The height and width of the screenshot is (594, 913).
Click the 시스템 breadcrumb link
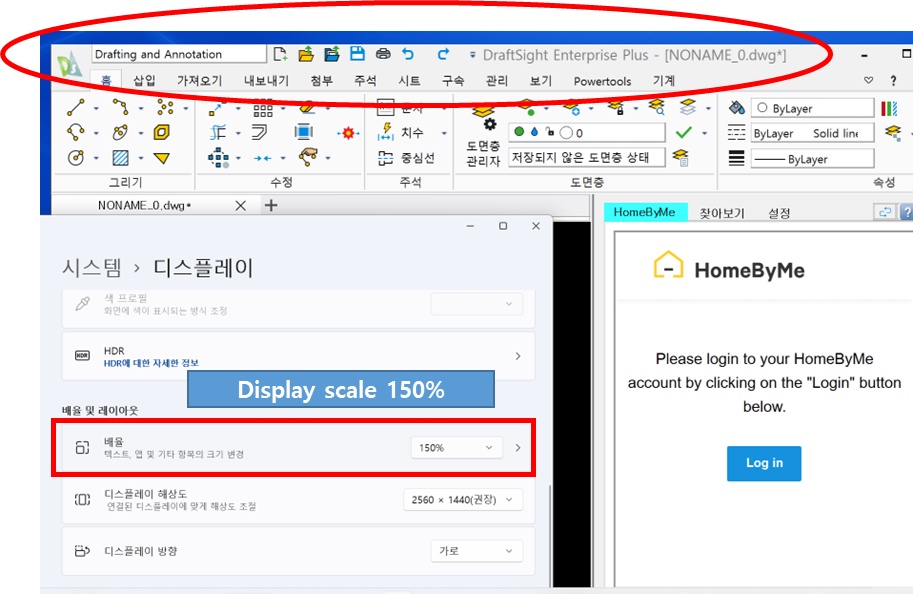tap(92, 268)
